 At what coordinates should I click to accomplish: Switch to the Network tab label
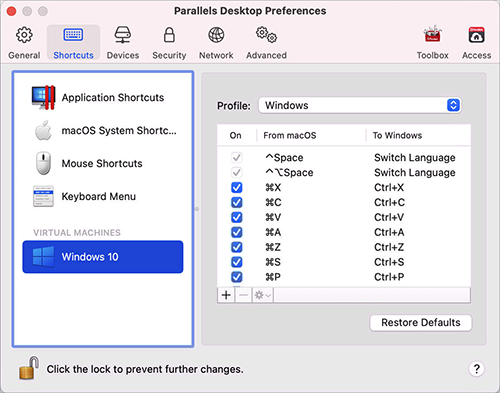pos(216,55)
